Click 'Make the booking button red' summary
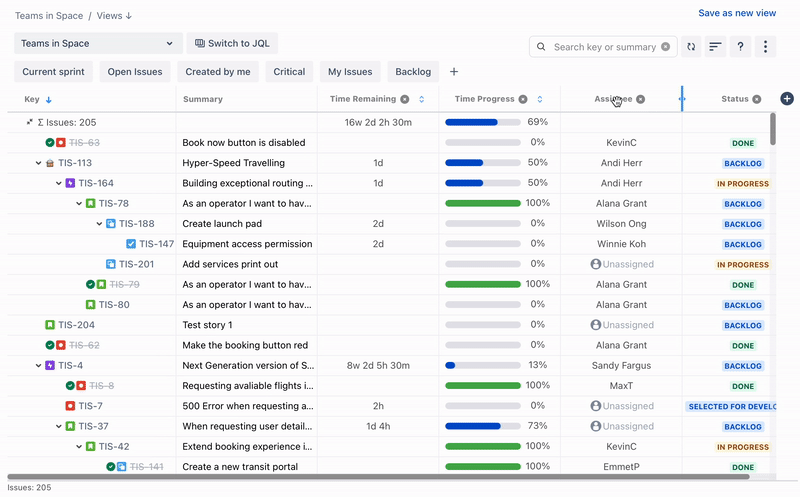The image size is (800, 497). point(245,345)
